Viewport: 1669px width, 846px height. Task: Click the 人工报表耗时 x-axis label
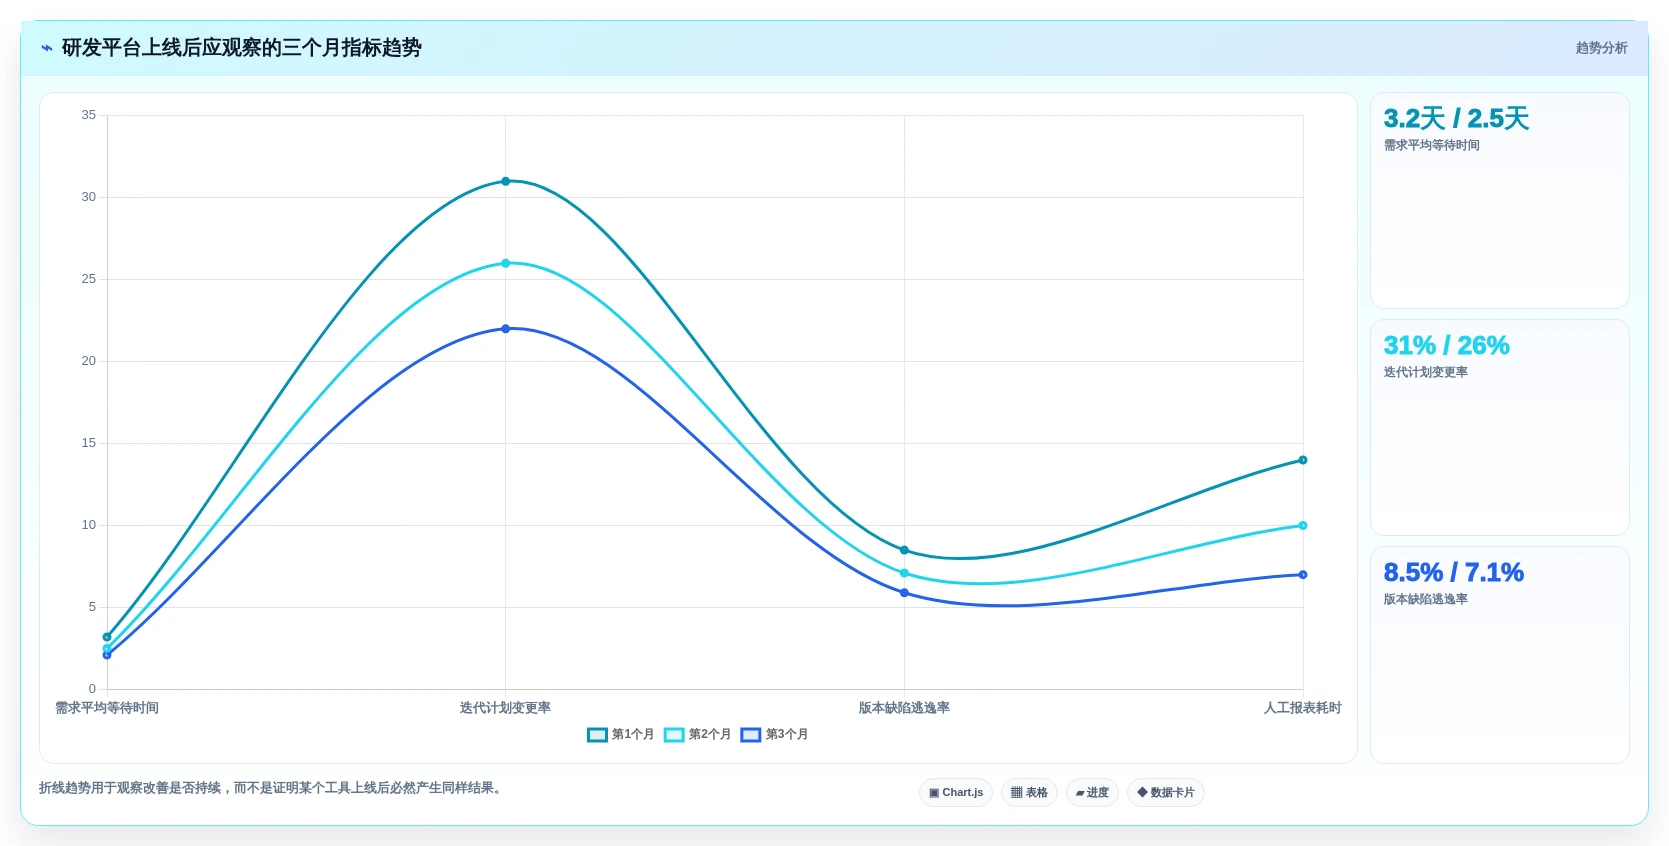click(1302, 708)
